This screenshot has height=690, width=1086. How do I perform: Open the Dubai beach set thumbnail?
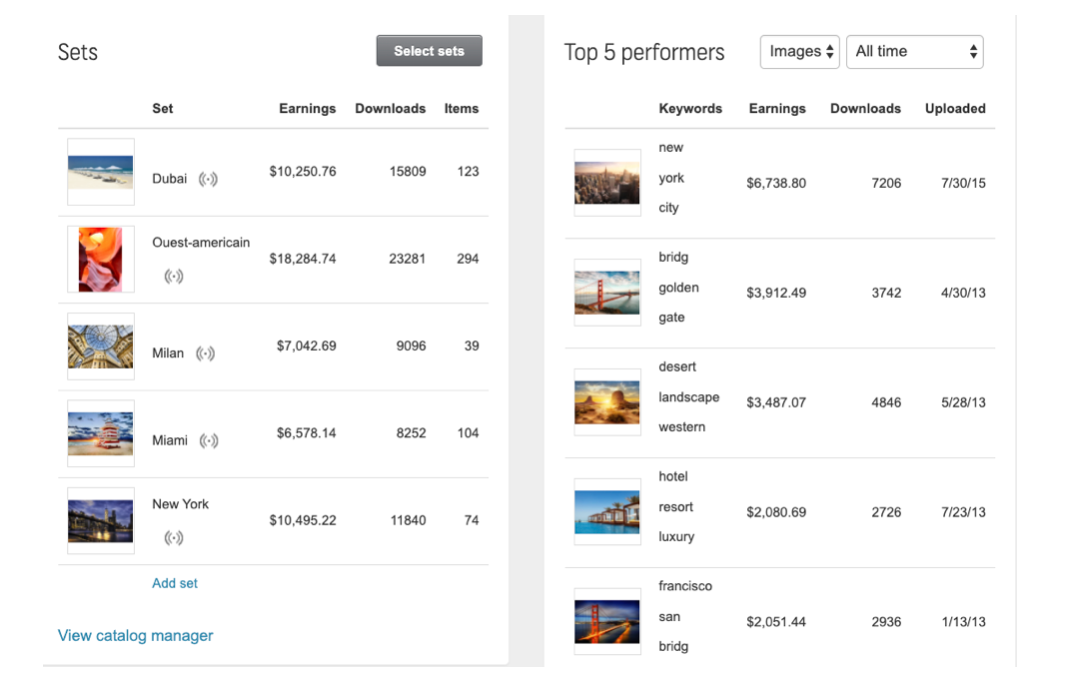(101, 172)
